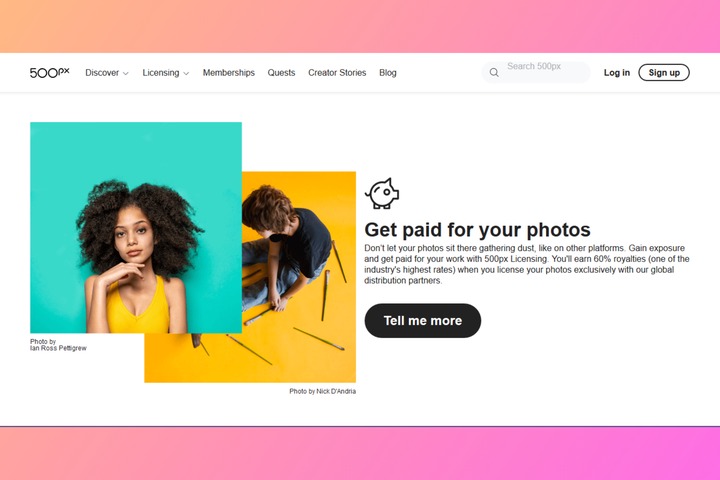
Task: Click Photo by Nick D'Andria credit
Action: pos(322,391)
